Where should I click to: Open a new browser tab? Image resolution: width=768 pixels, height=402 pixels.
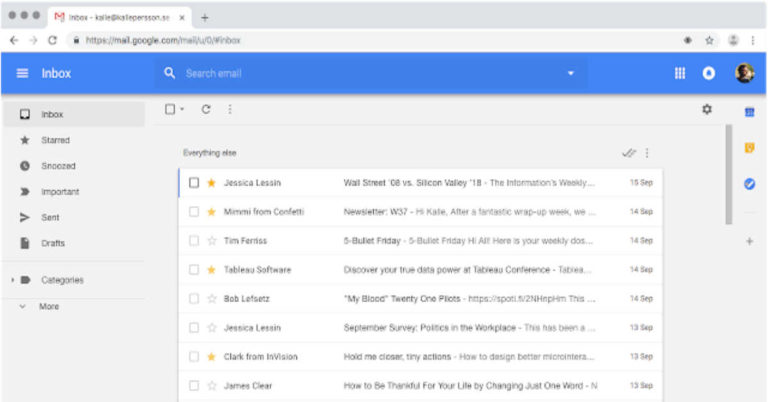205,18
